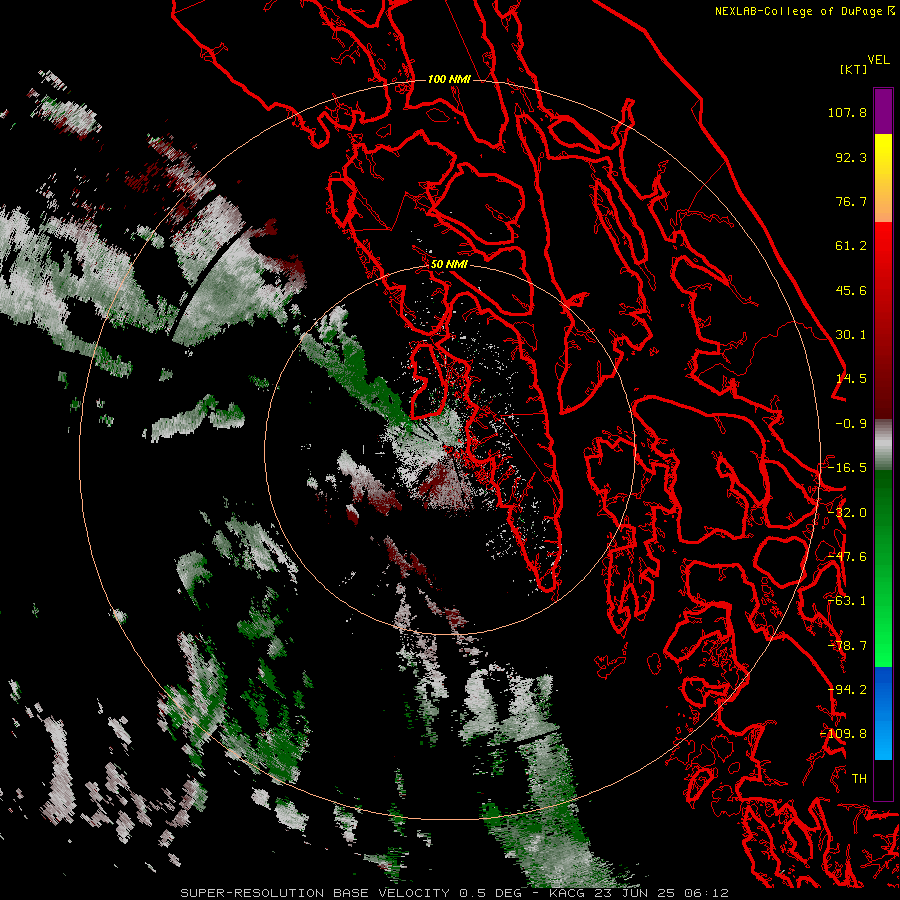This screenshot has height=900, width=900.
Task: Click the -47.6 velocity scale value
Action: click(x=847, y=556)
